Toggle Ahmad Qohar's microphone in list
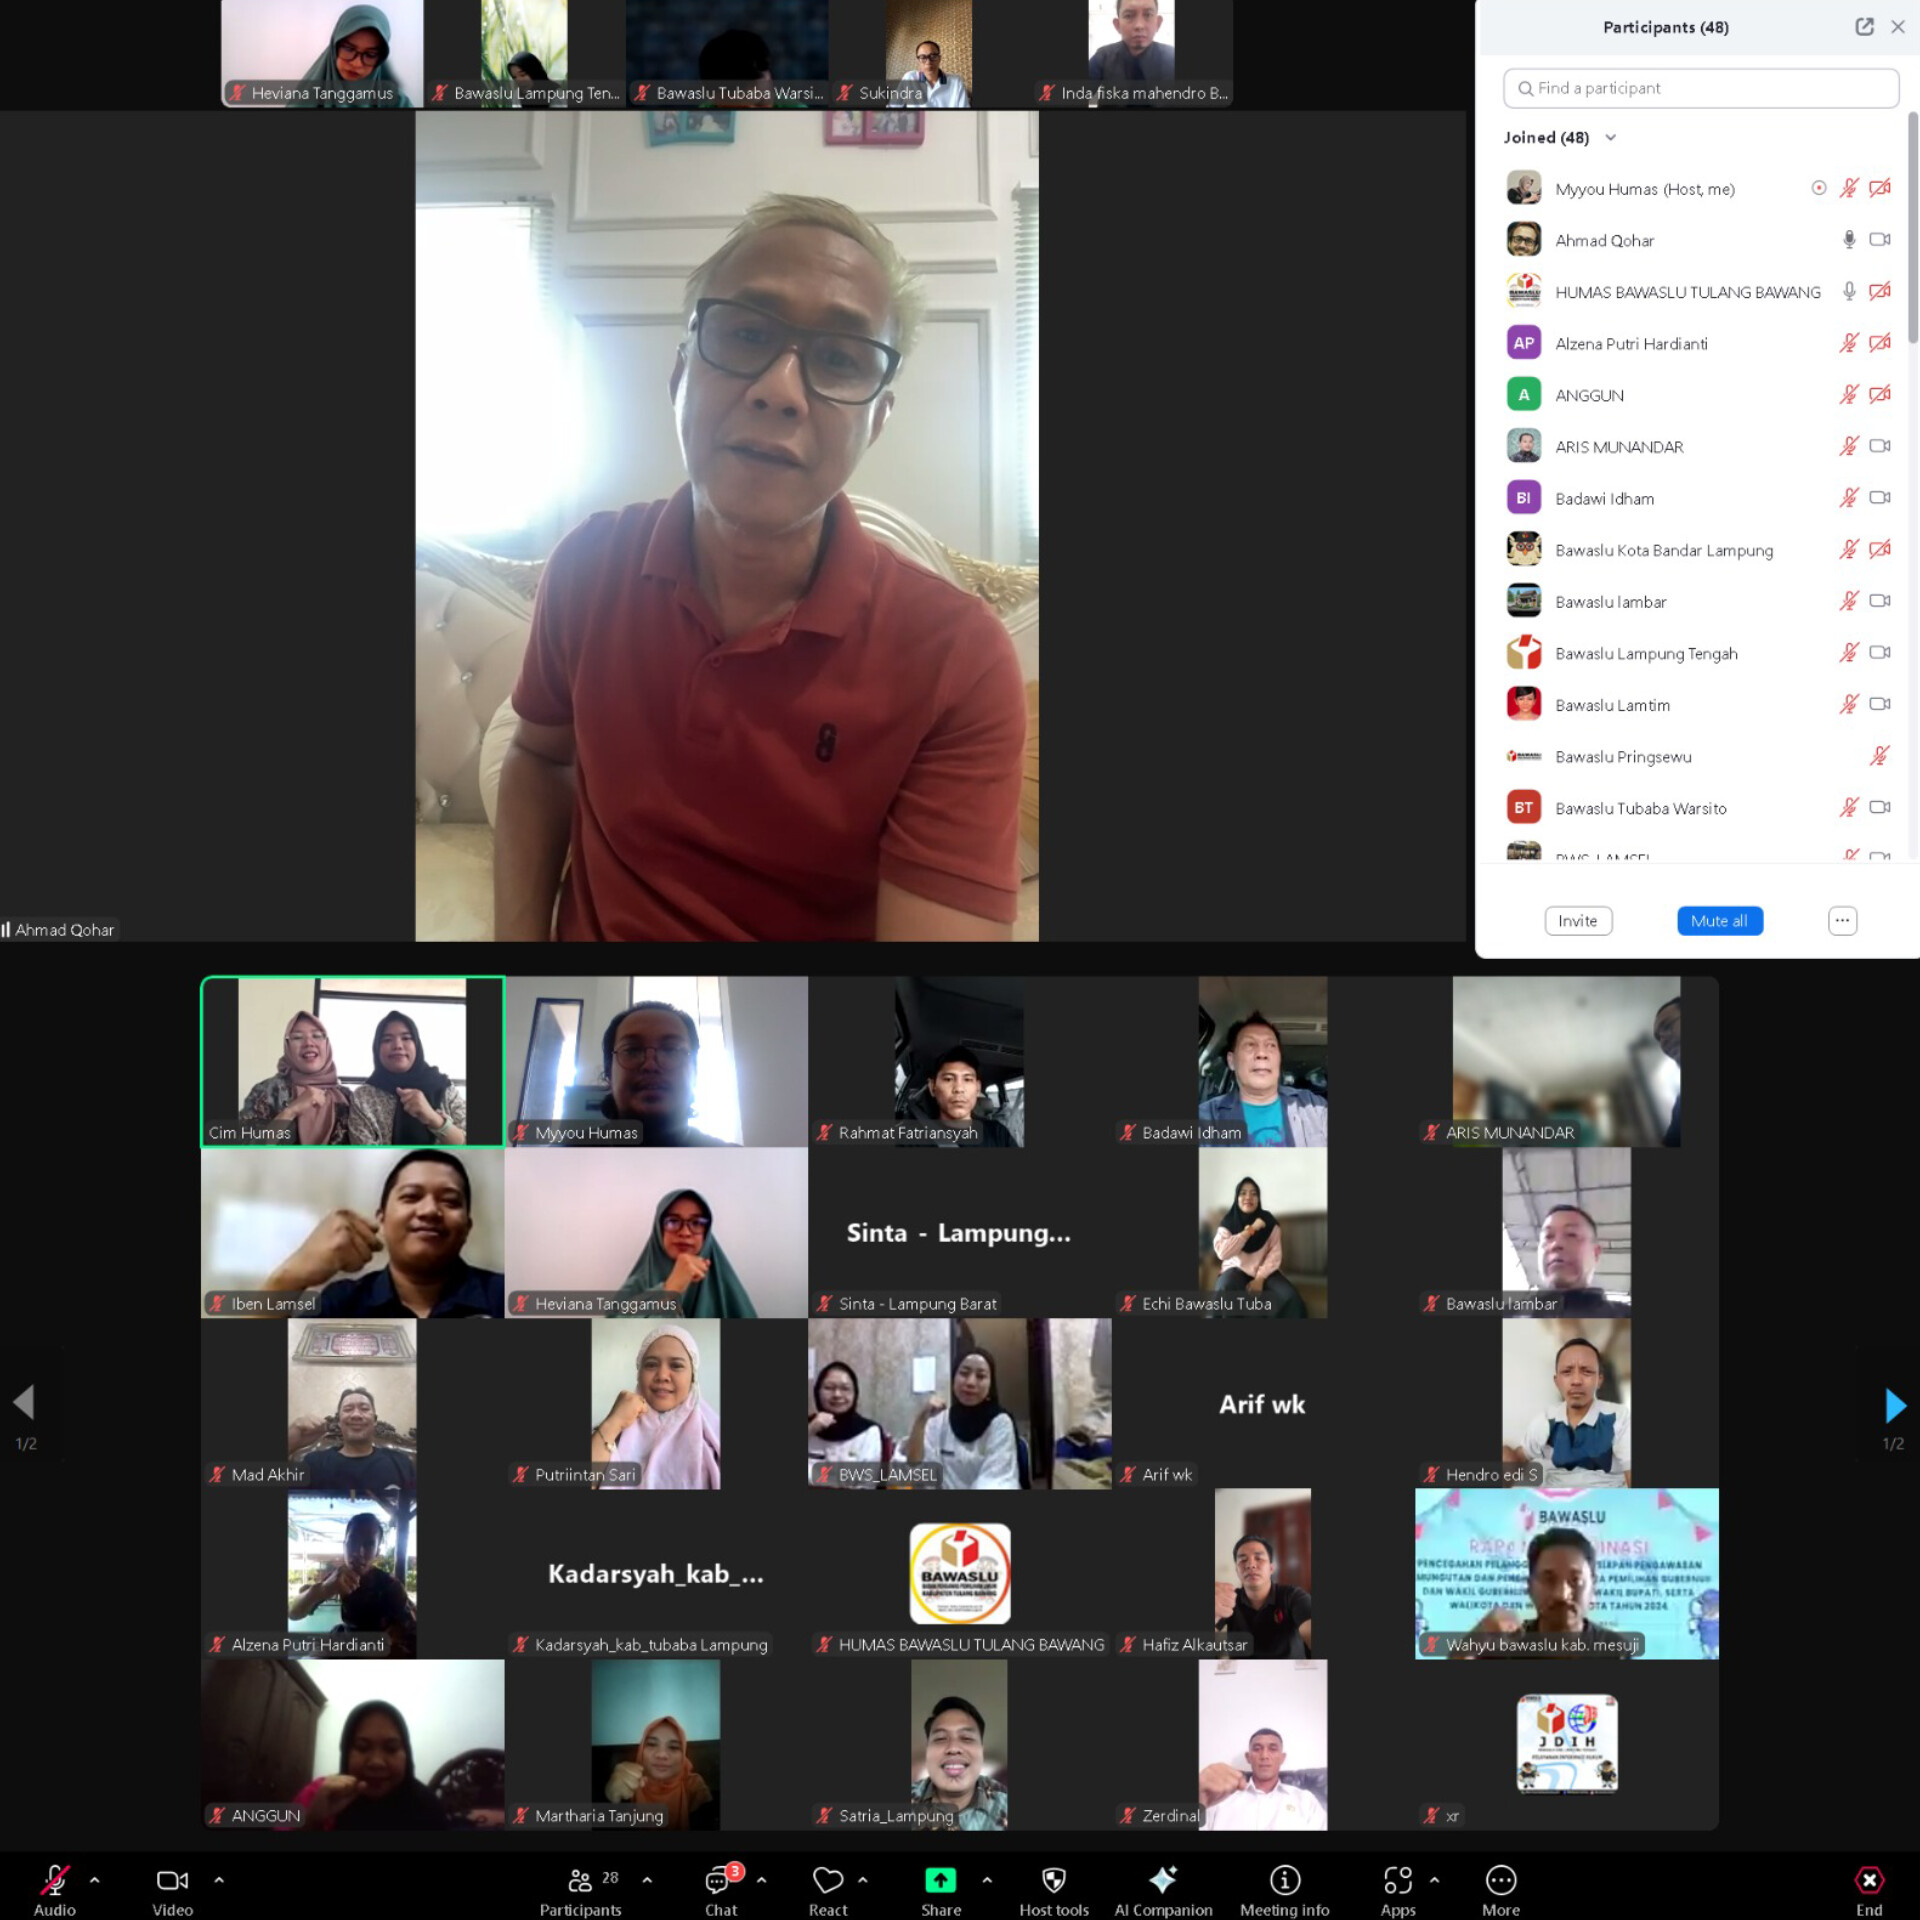This screenshot has height=1920, width=1920. (1849, 240)
